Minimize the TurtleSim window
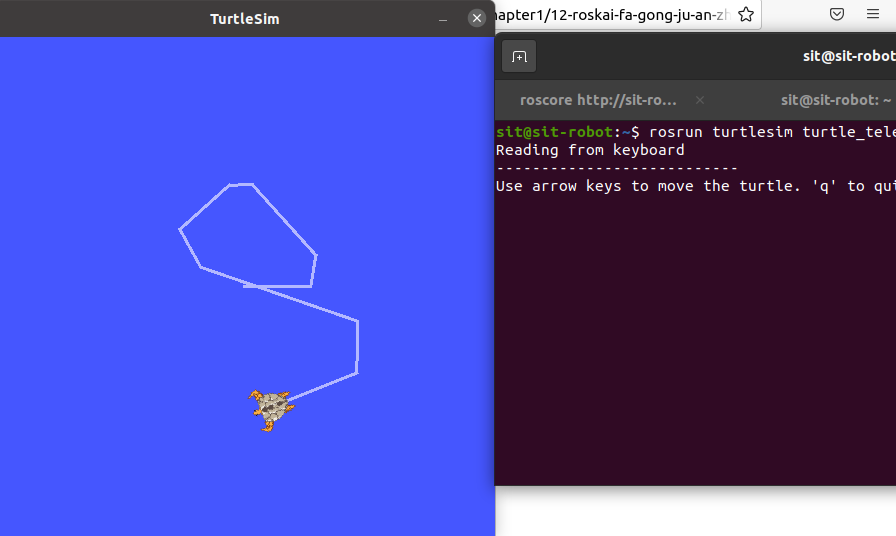Image resolution: width=896 pixels, height=536 pixels. (x=443, y=19)
